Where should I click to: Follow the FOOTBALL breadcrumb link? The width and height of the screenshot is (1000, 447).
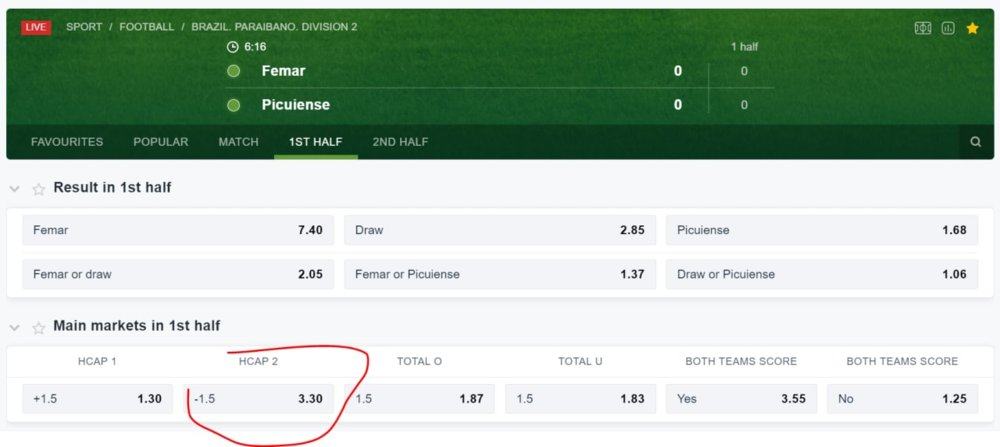click(x=145, y=27)
